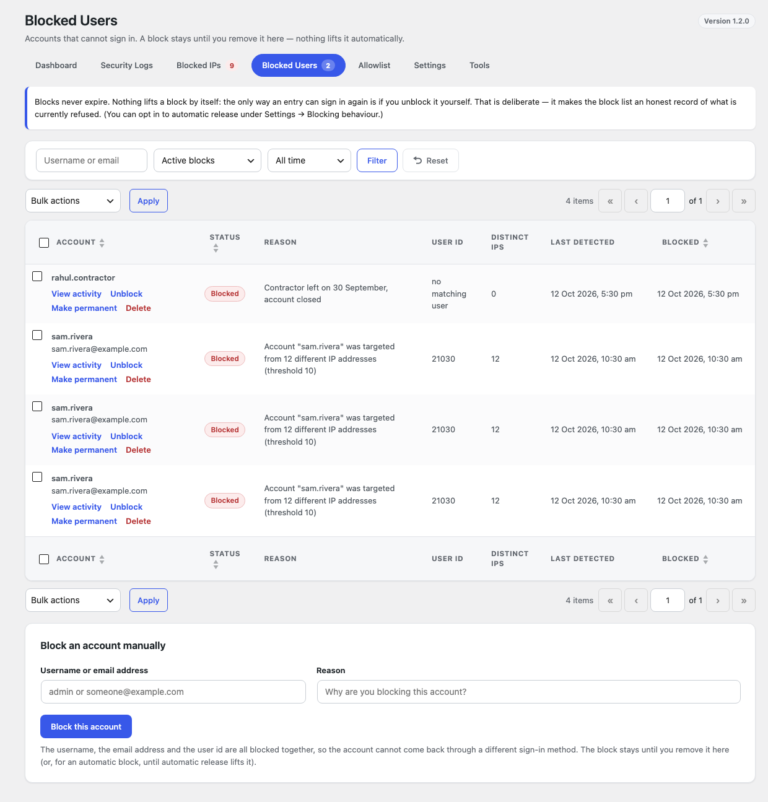The image size is (768, 802).
Task: Jump to last page above the table
Action: [744, 201]
